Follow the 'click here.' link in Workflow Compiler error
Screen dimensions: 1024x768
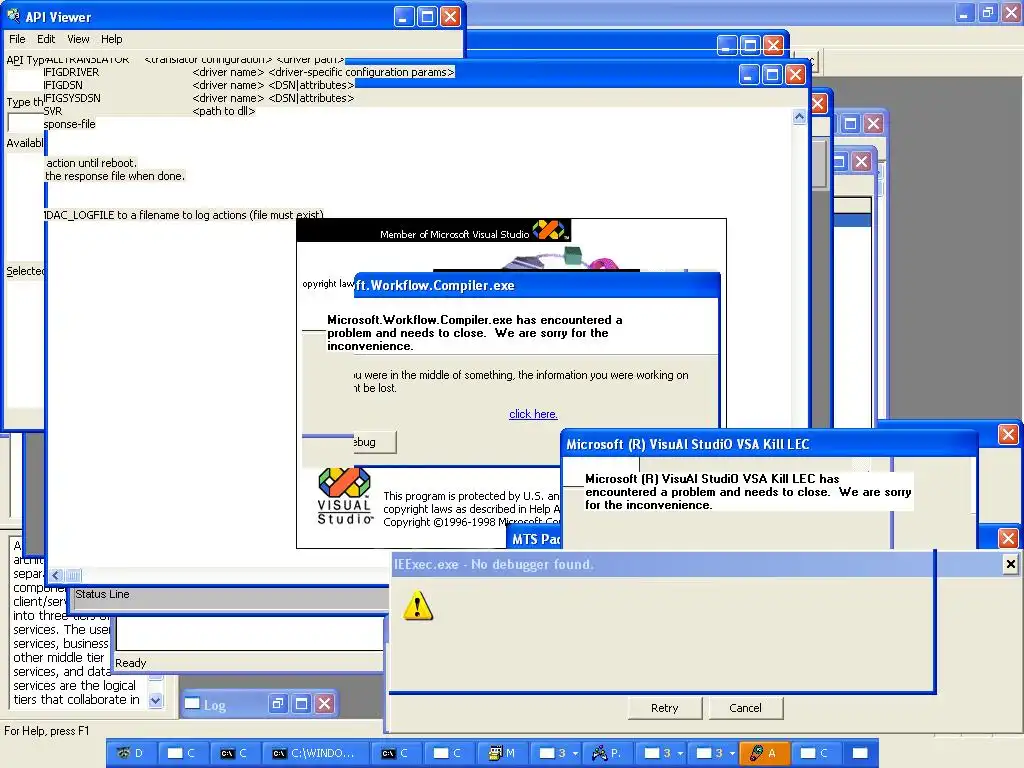(x=533, y=414)
